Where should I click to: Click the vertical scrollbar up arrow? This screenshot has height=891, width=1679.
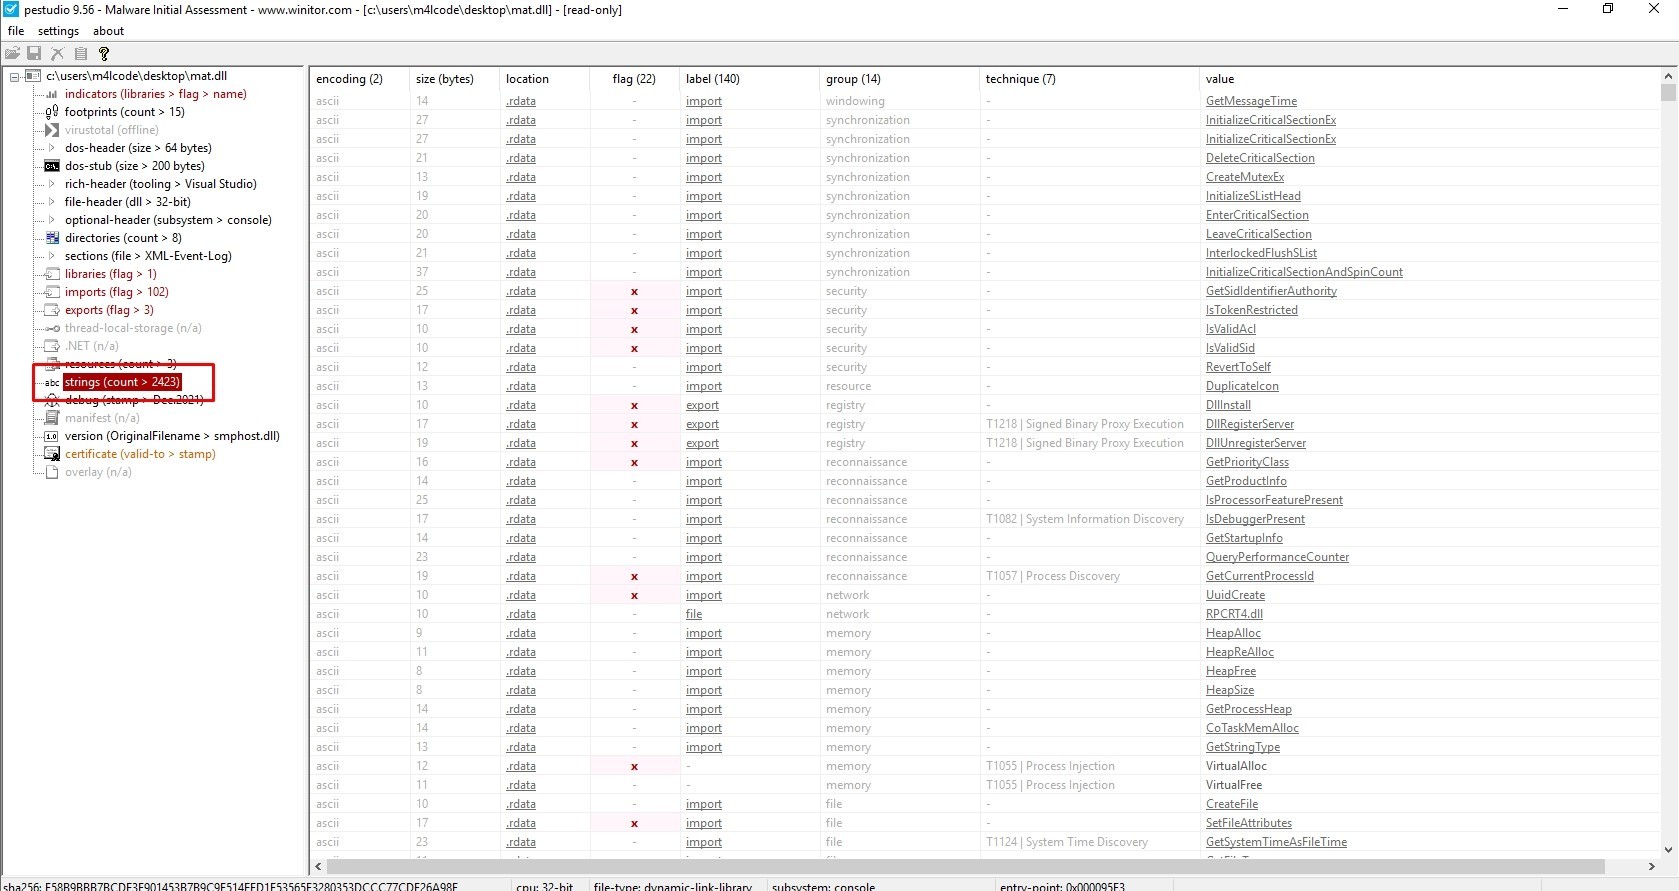tap(1668, 76)
